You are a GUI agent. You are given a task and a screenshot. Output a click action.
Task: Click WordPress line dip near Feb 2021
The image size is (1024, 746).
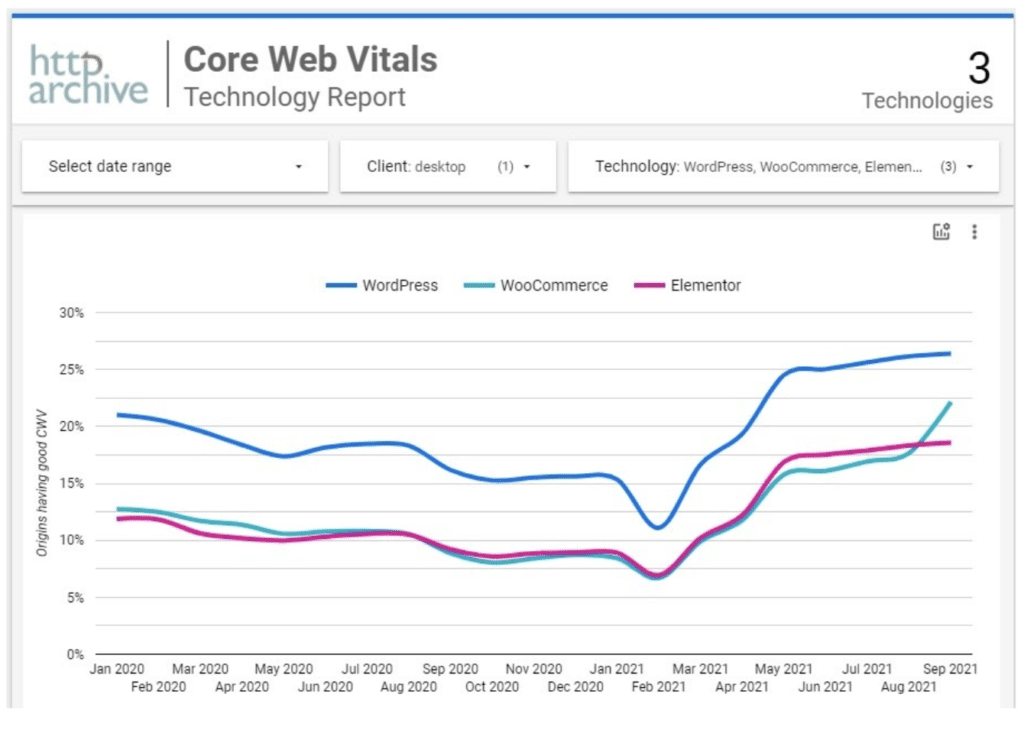tap(656, 527)
